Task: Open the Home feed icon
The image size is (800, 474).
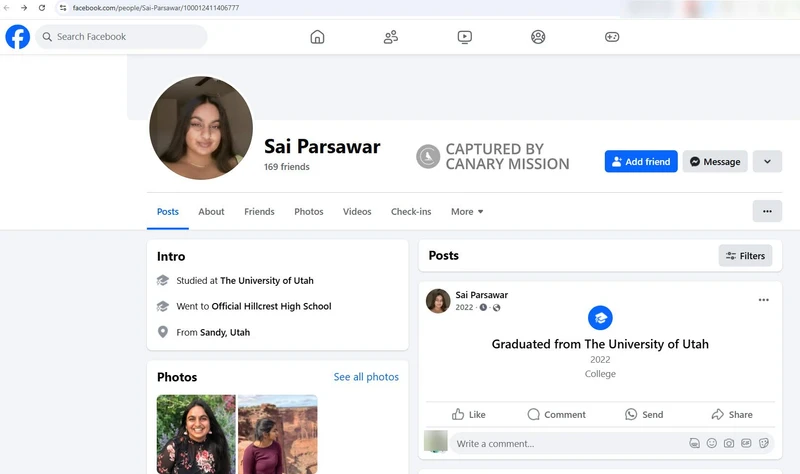Action: (317, 37)
